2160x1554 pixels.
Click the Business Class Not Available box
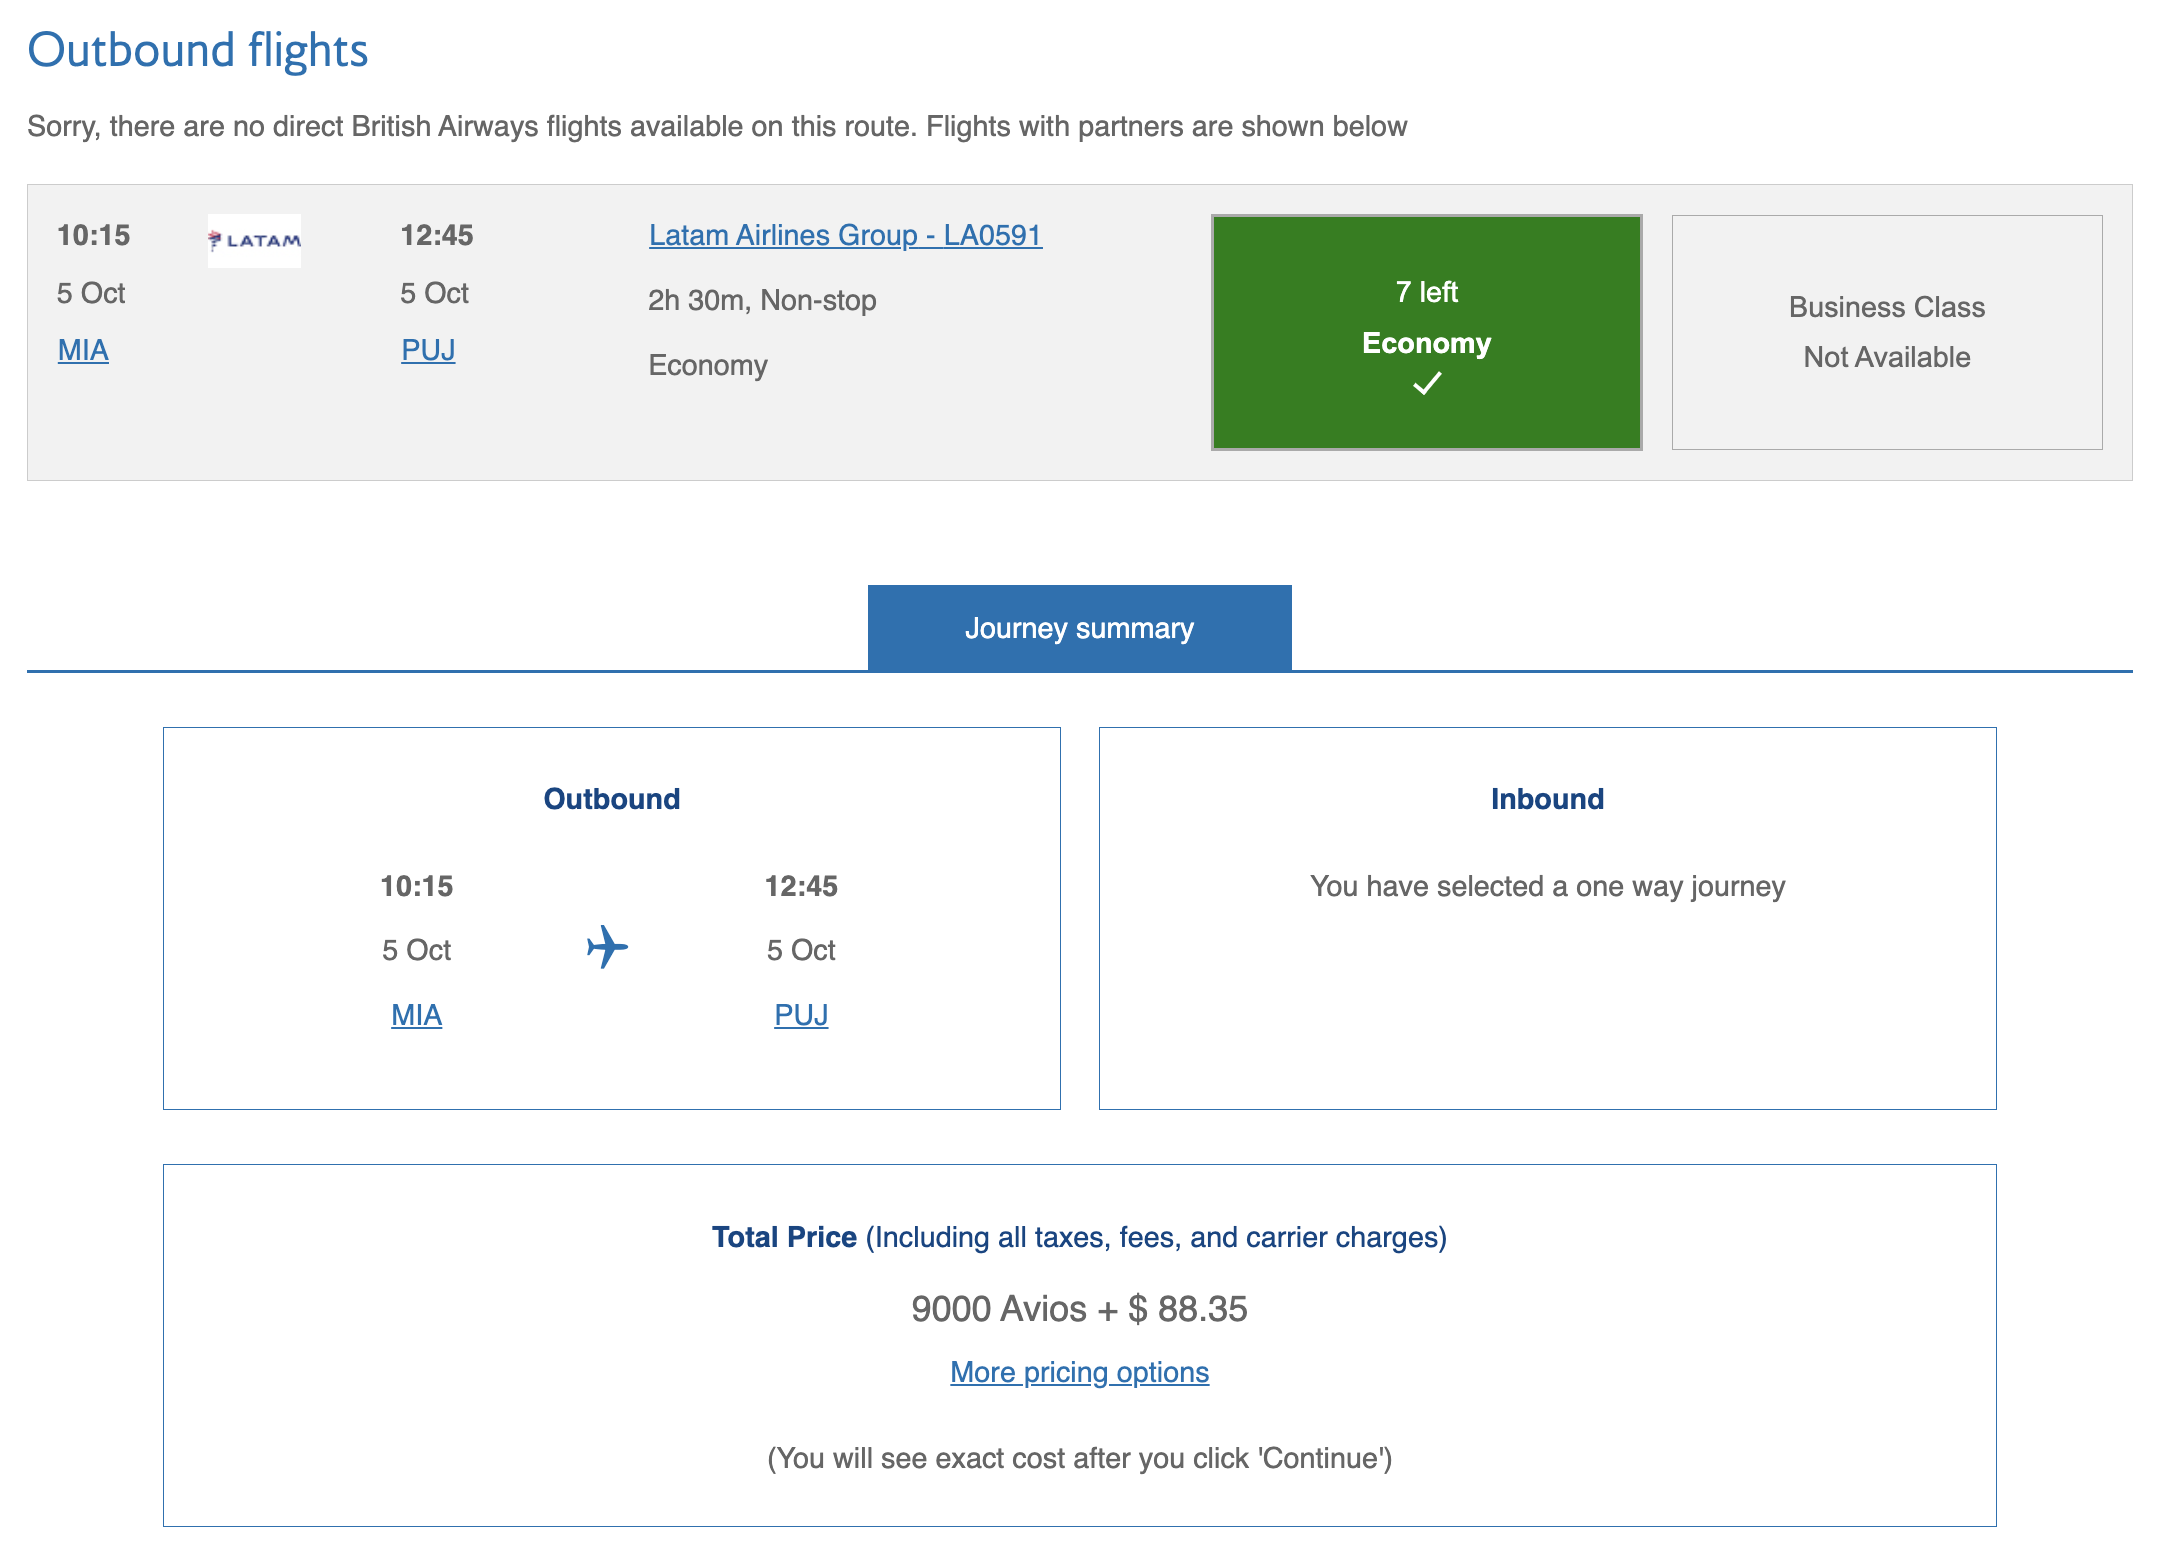(x=1887, y=332)
